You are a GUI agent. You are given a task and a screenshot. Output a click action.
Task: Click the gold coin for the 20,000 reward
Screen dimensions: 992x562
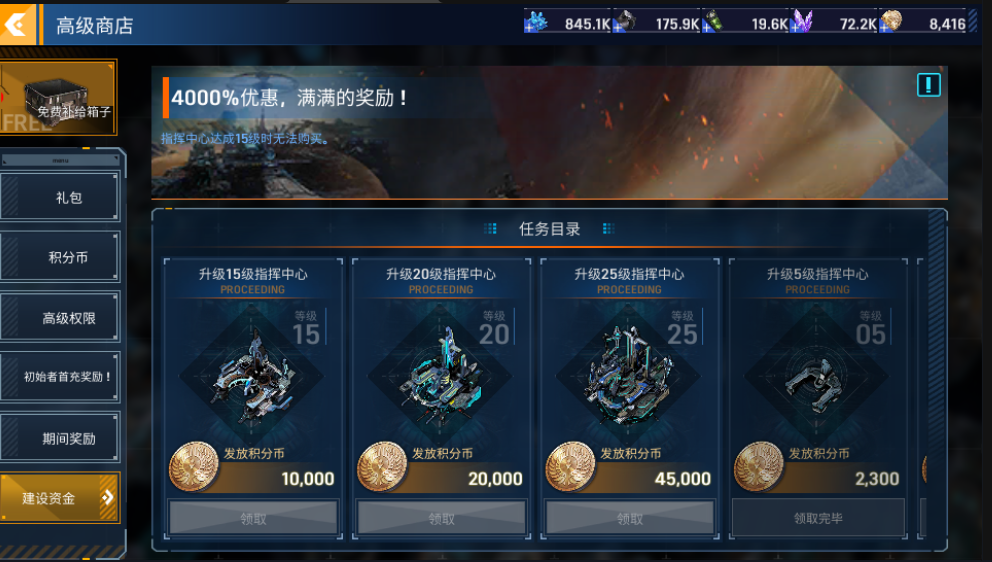click(x=381, y=467)
